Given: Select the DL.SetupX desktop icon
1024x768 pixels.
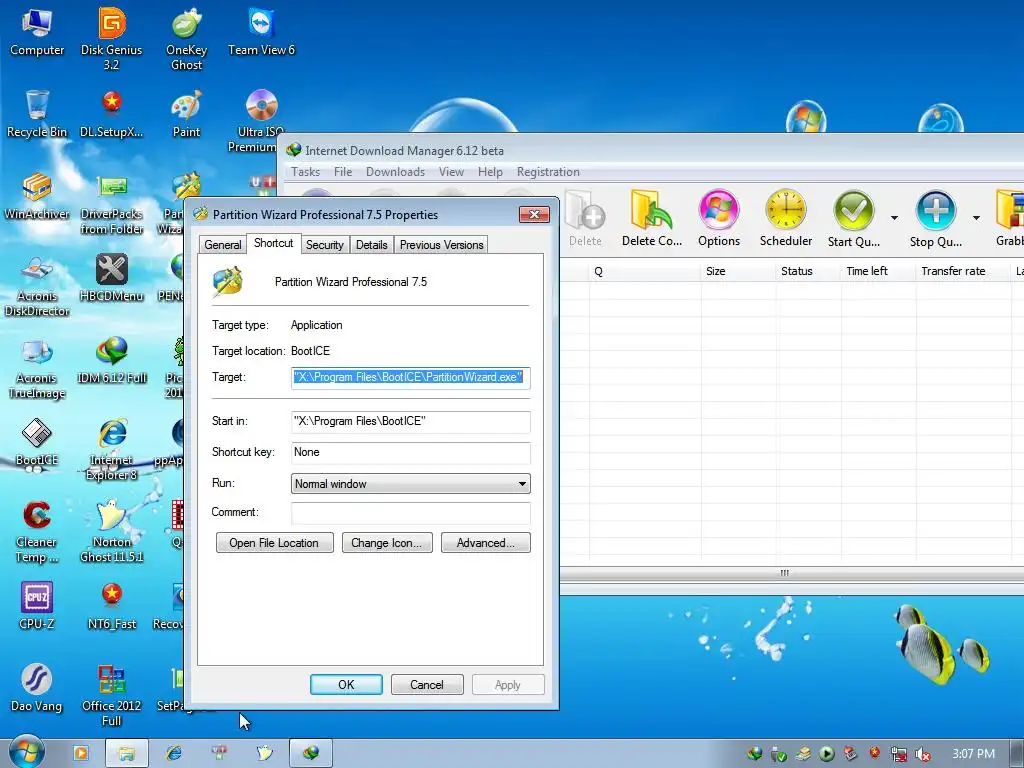Looking at the screenshot, I should click(111, 114).
